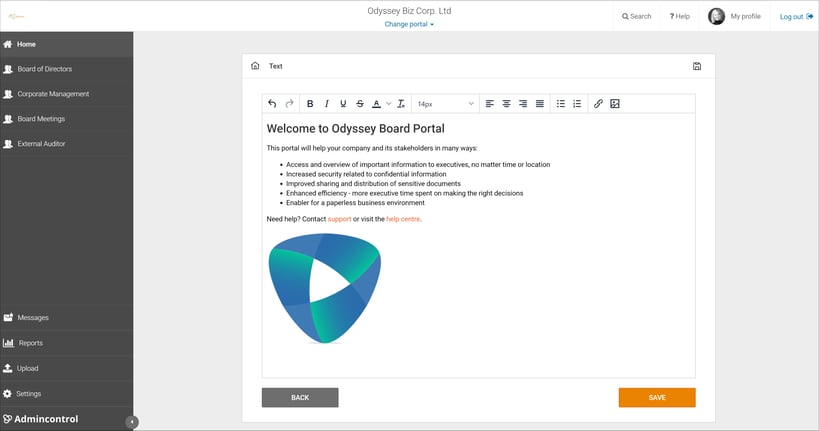This screenshot has height=431, width=819.
Task: Toggle bold formatting
Action: (310, 103)
